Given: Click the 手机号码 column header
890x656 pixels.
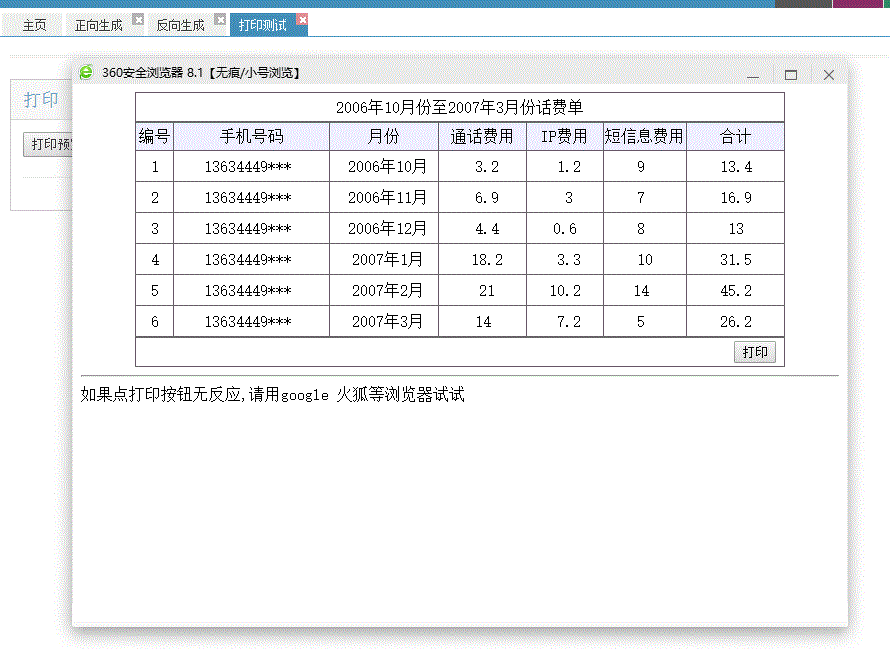Looking at the screenshot, I should (x=251, y=136).
